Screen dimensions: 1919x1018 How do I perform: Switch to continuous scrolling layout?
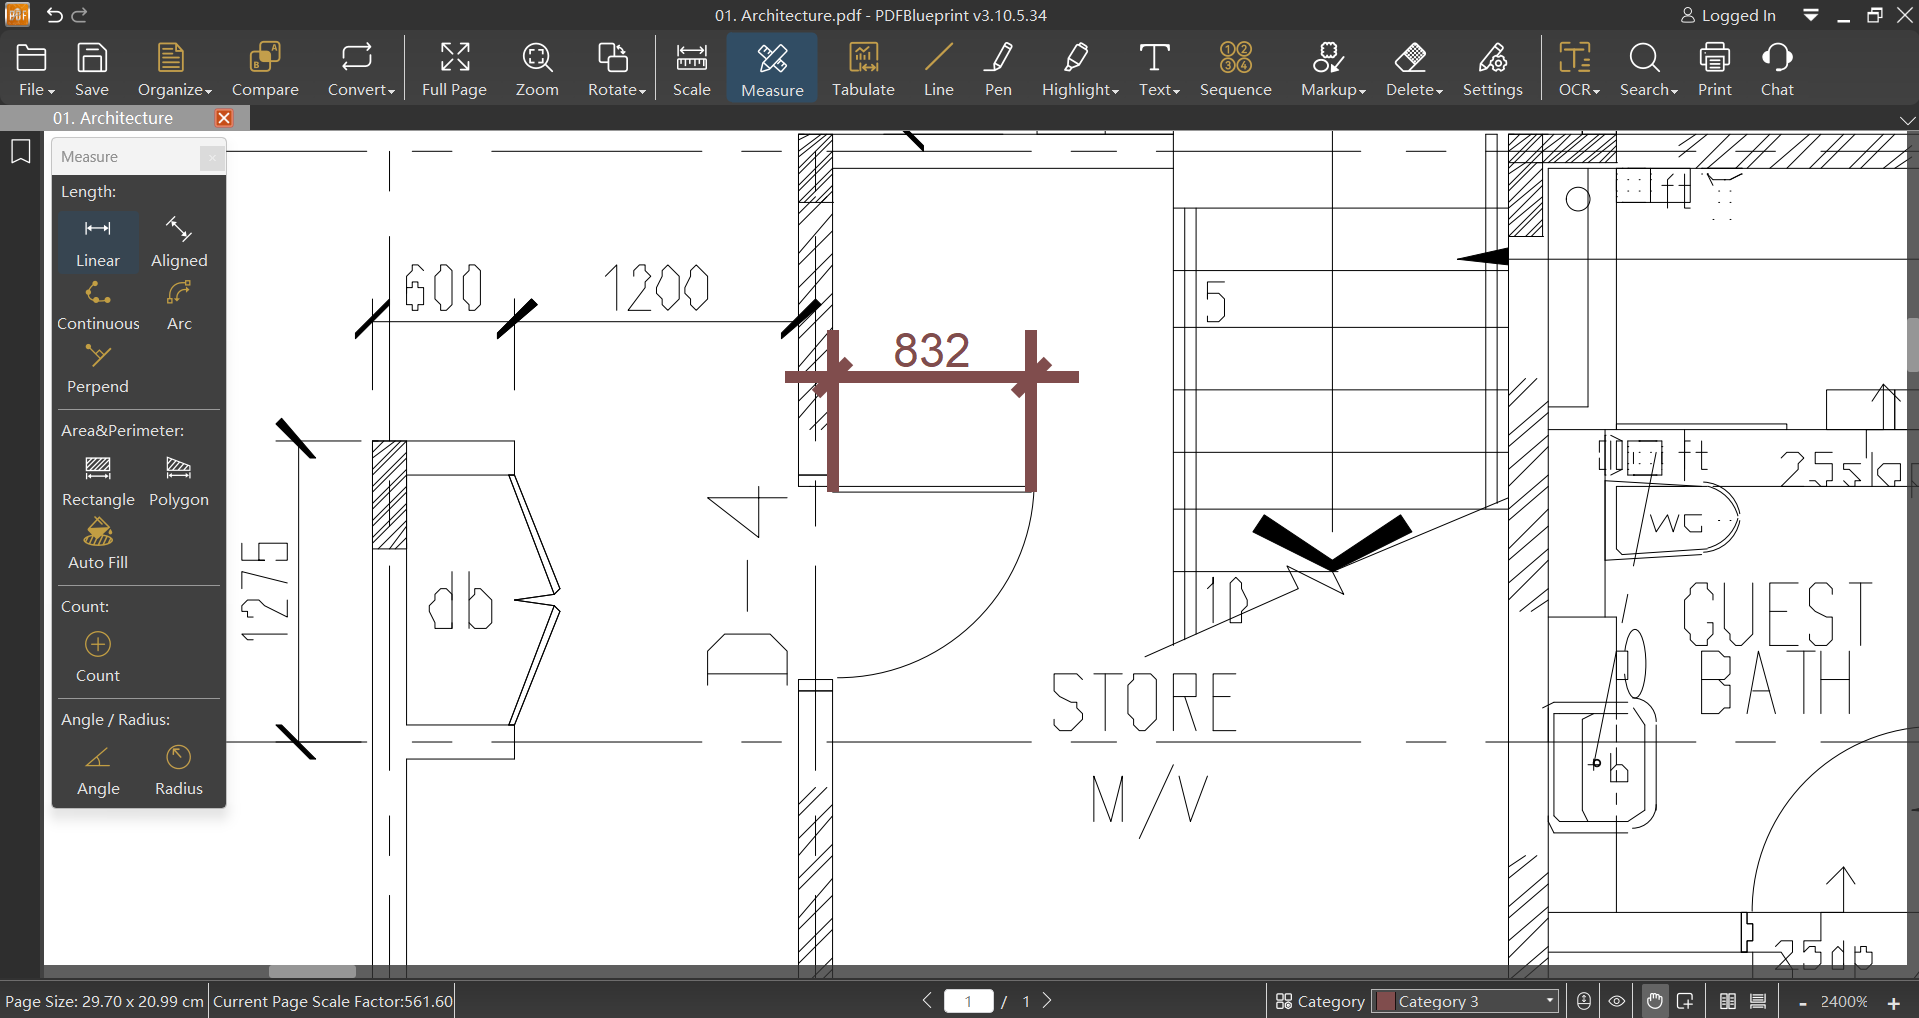click(x=1758, y=1001)
